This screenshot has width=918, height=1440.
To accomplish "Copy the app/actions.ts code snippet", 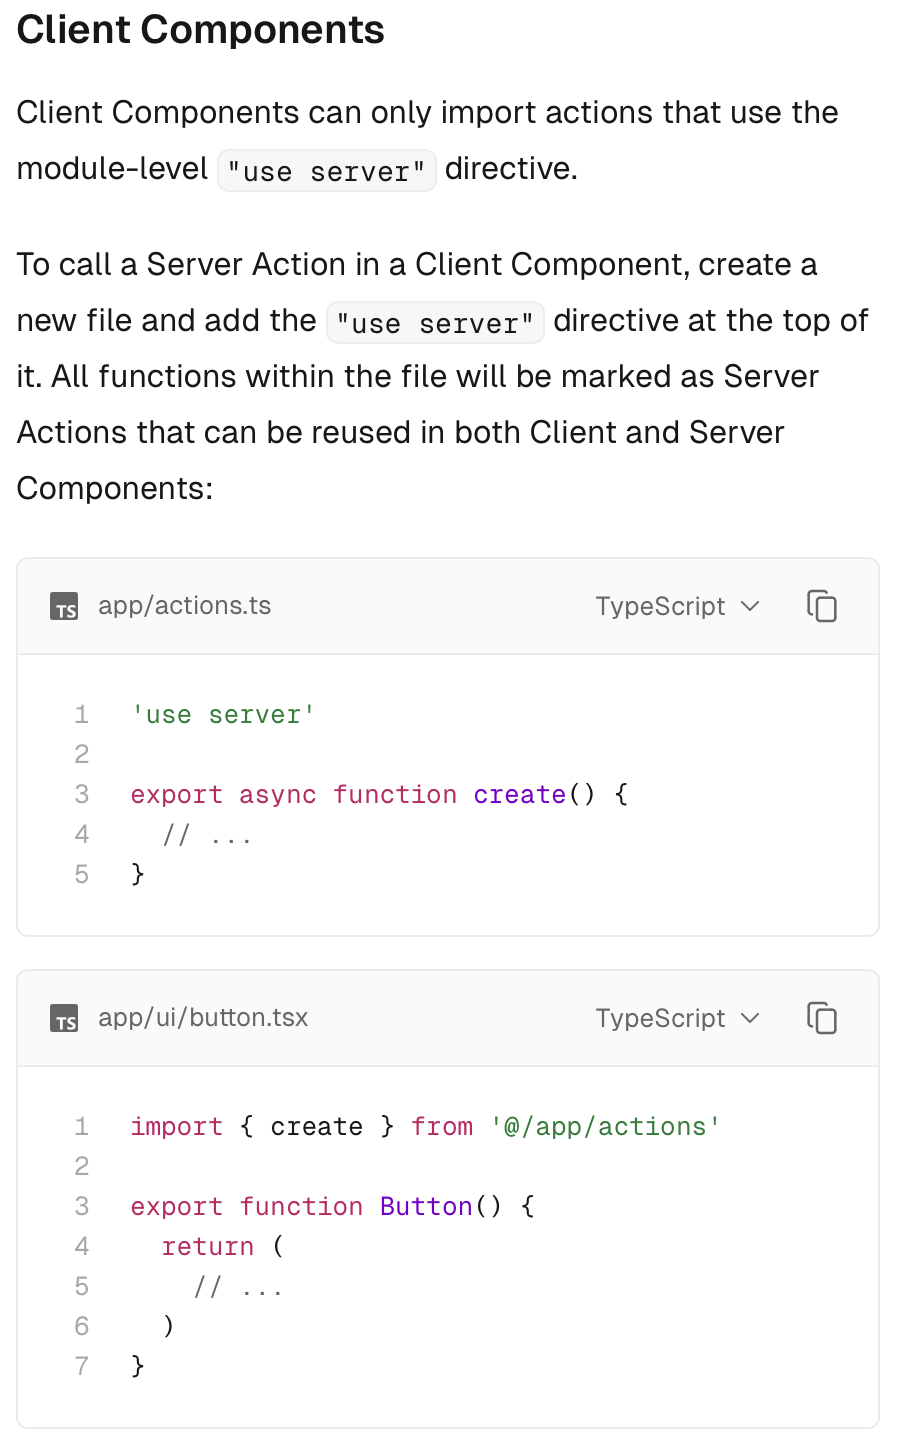I will click(821, 606).
